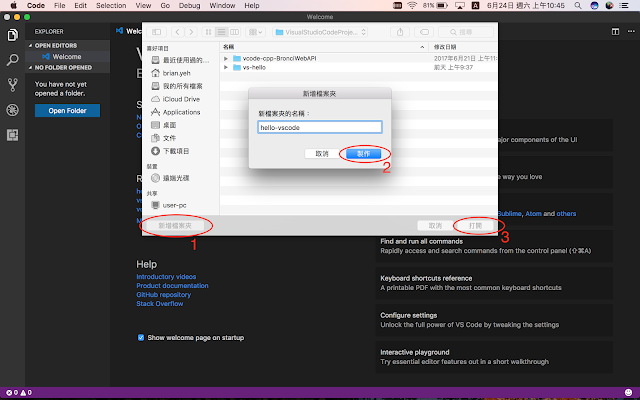The image size is (640, 400).
Task: Open Interactive playground walkthrough
Action: (x=494, y=357)
